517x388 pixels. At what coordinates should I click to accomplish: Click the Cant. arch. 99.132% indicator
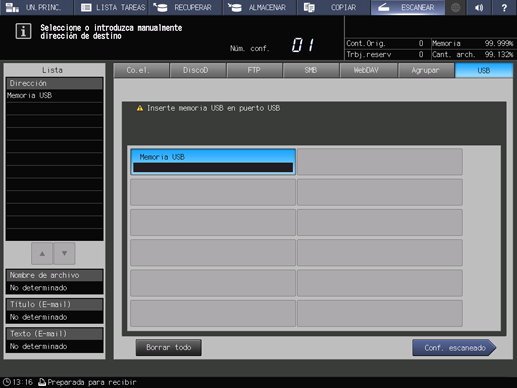[x=472, y=54]
